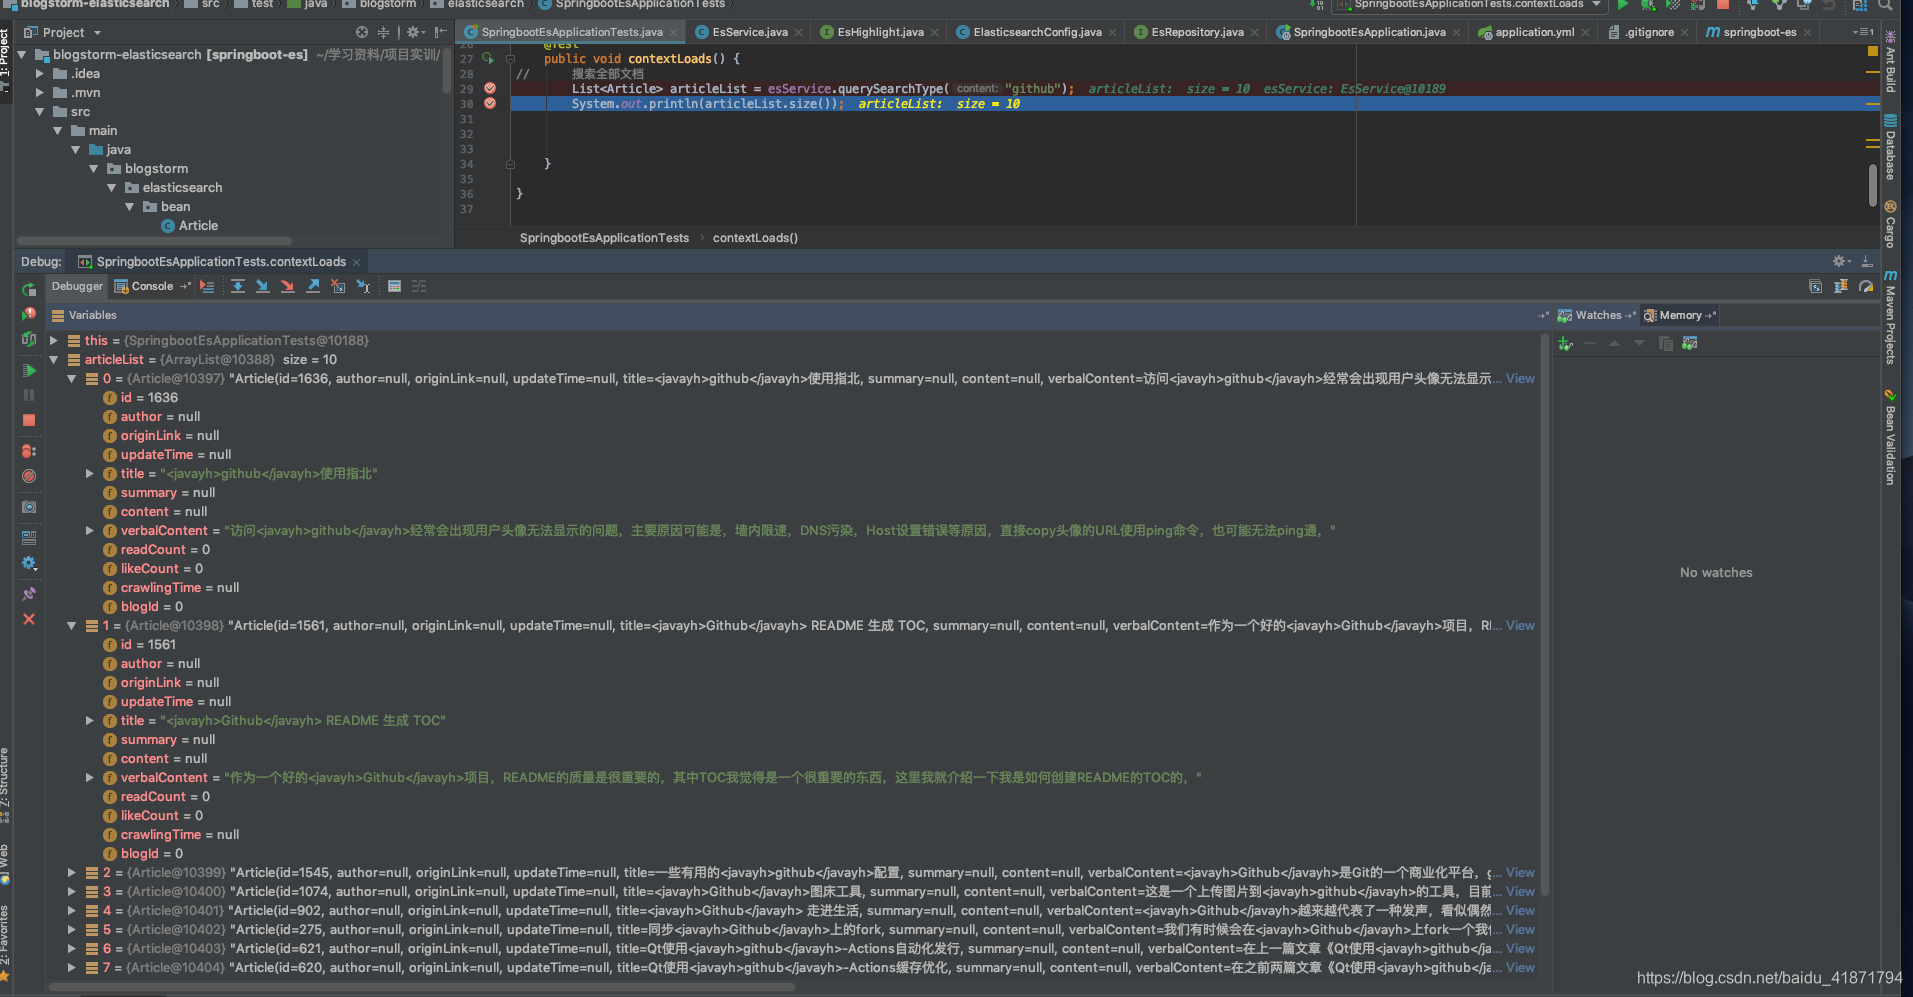Viewport: 1913px width, 997px height.
Task: Pause the program in debug sidebar
Action: 29,395
